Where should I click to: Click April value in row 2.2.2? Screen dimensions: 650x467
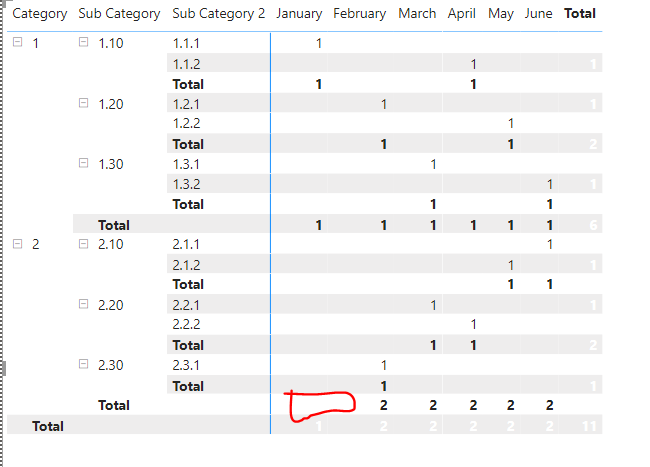(473, 324)
